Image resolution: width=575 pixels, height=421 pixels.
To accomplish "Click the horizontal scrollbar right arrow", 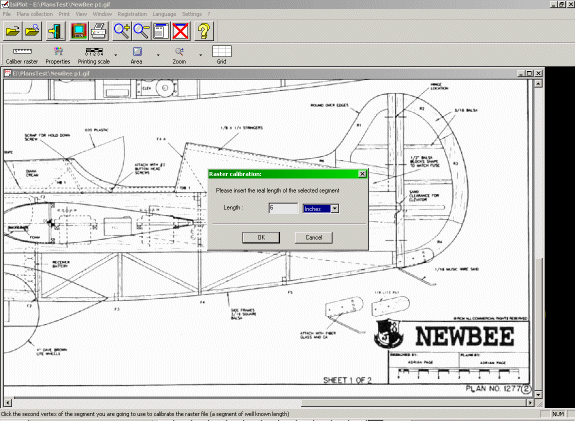I will click(x=530, y=403).
